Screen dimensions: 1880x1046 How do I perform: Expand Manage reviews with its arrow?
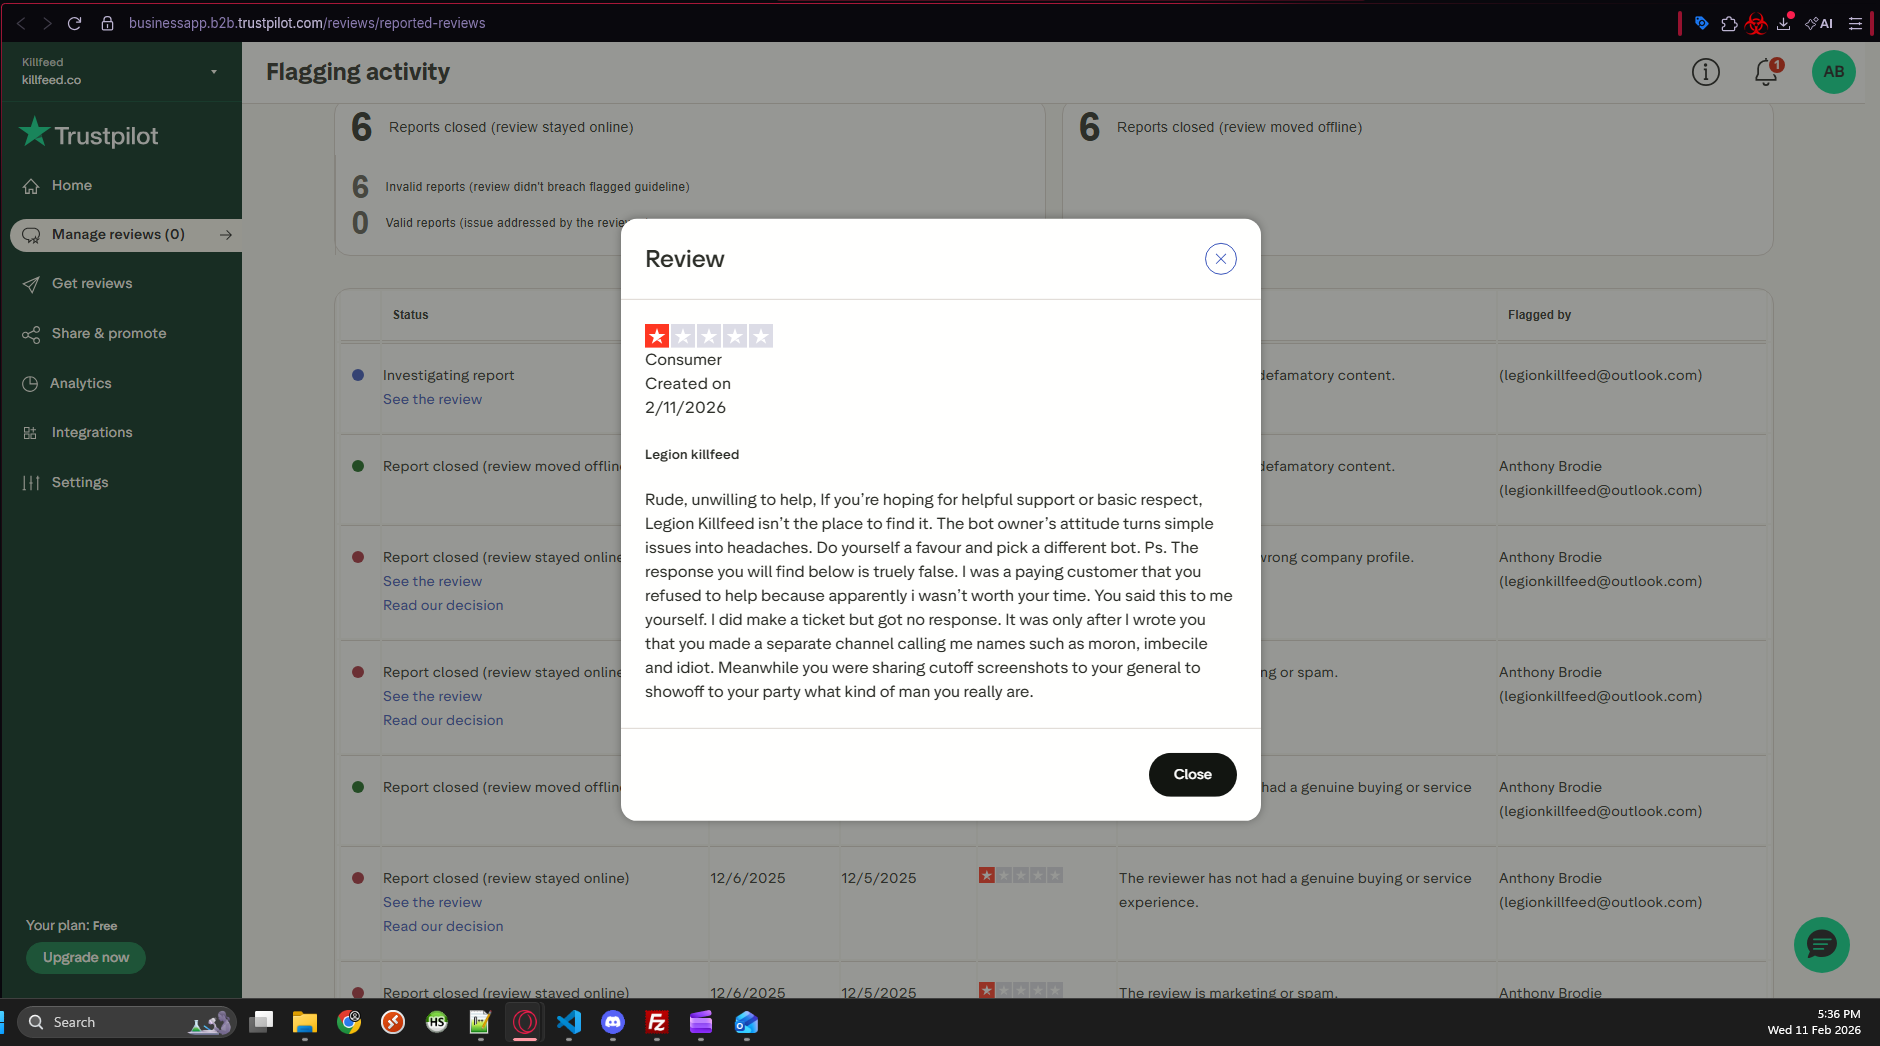coord(226,235)
